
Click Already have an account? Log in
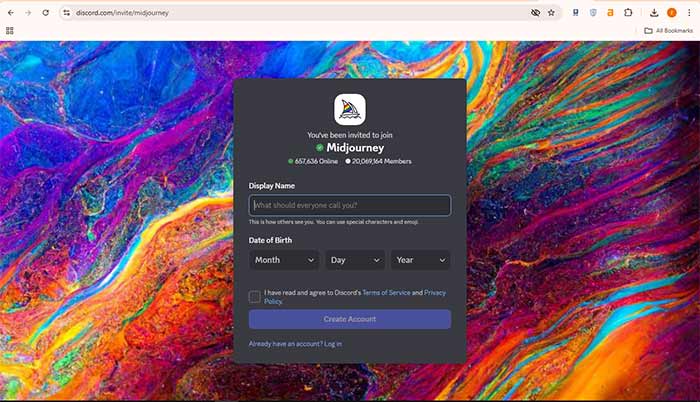point(295,344)
